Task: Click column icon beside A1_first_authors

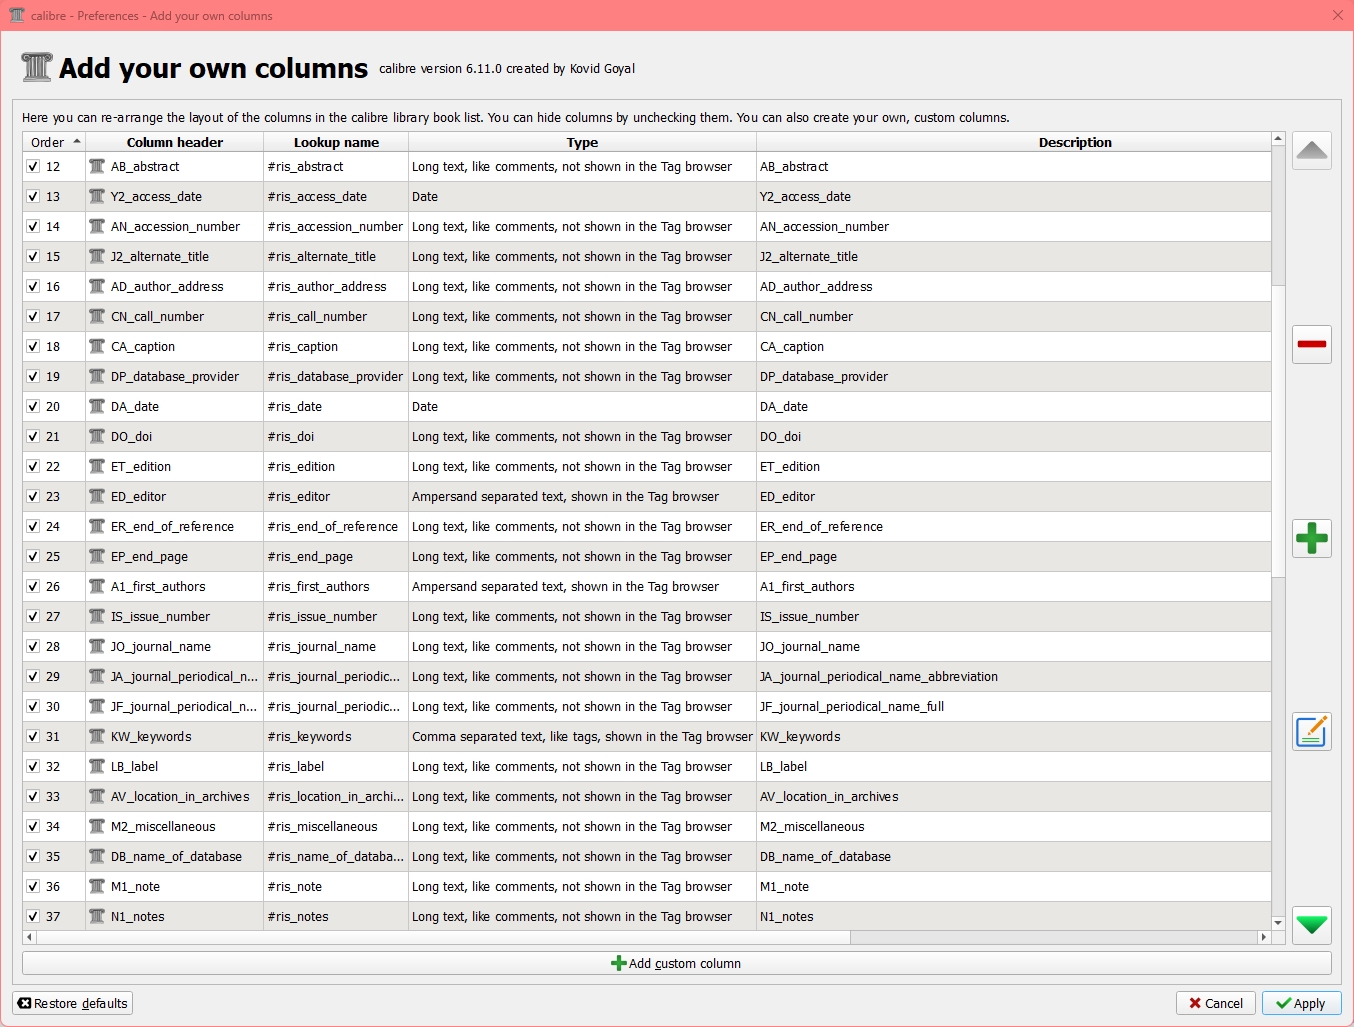Action: pyautogui.click(x=97, y=587)
